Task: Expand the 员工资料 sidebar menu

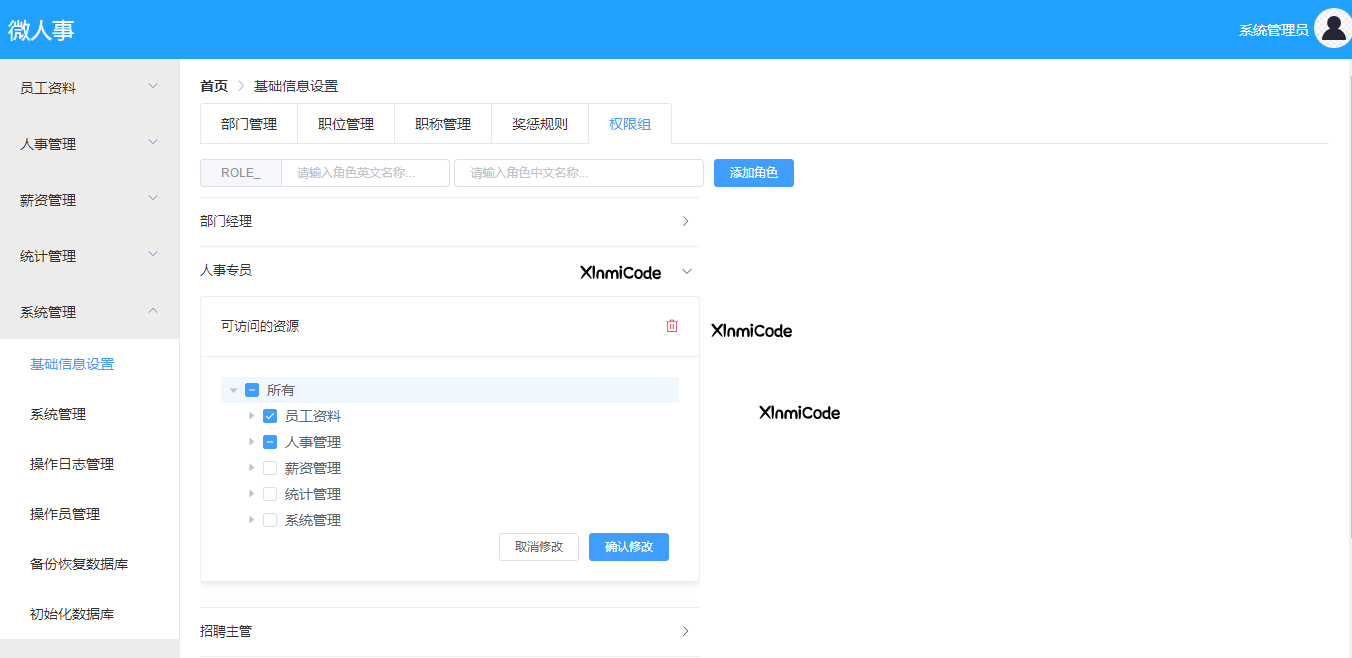Action: [x=153, y=87]
